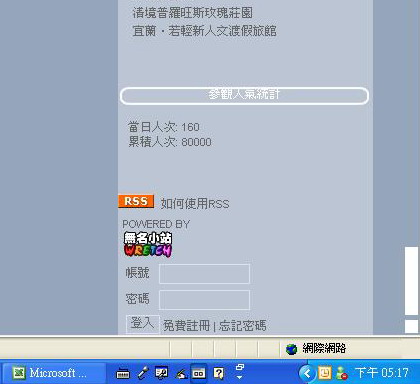This screenshot has width=420, height=384.
Task: Click the keyboard icon on the language bar
Action: coord(122,374)
